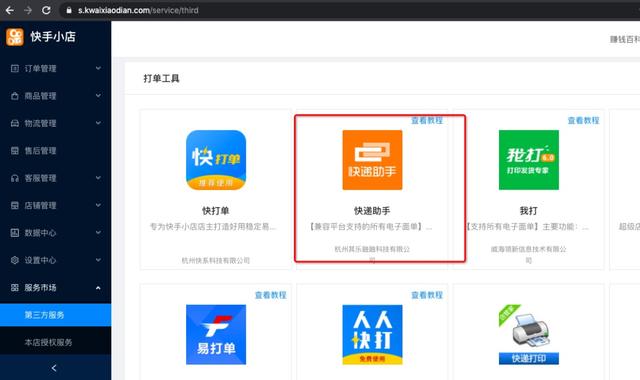Screen dimensions: 640x380
Task: Click the 专为快手小店店主打造 description text
Action: (213, 226)
